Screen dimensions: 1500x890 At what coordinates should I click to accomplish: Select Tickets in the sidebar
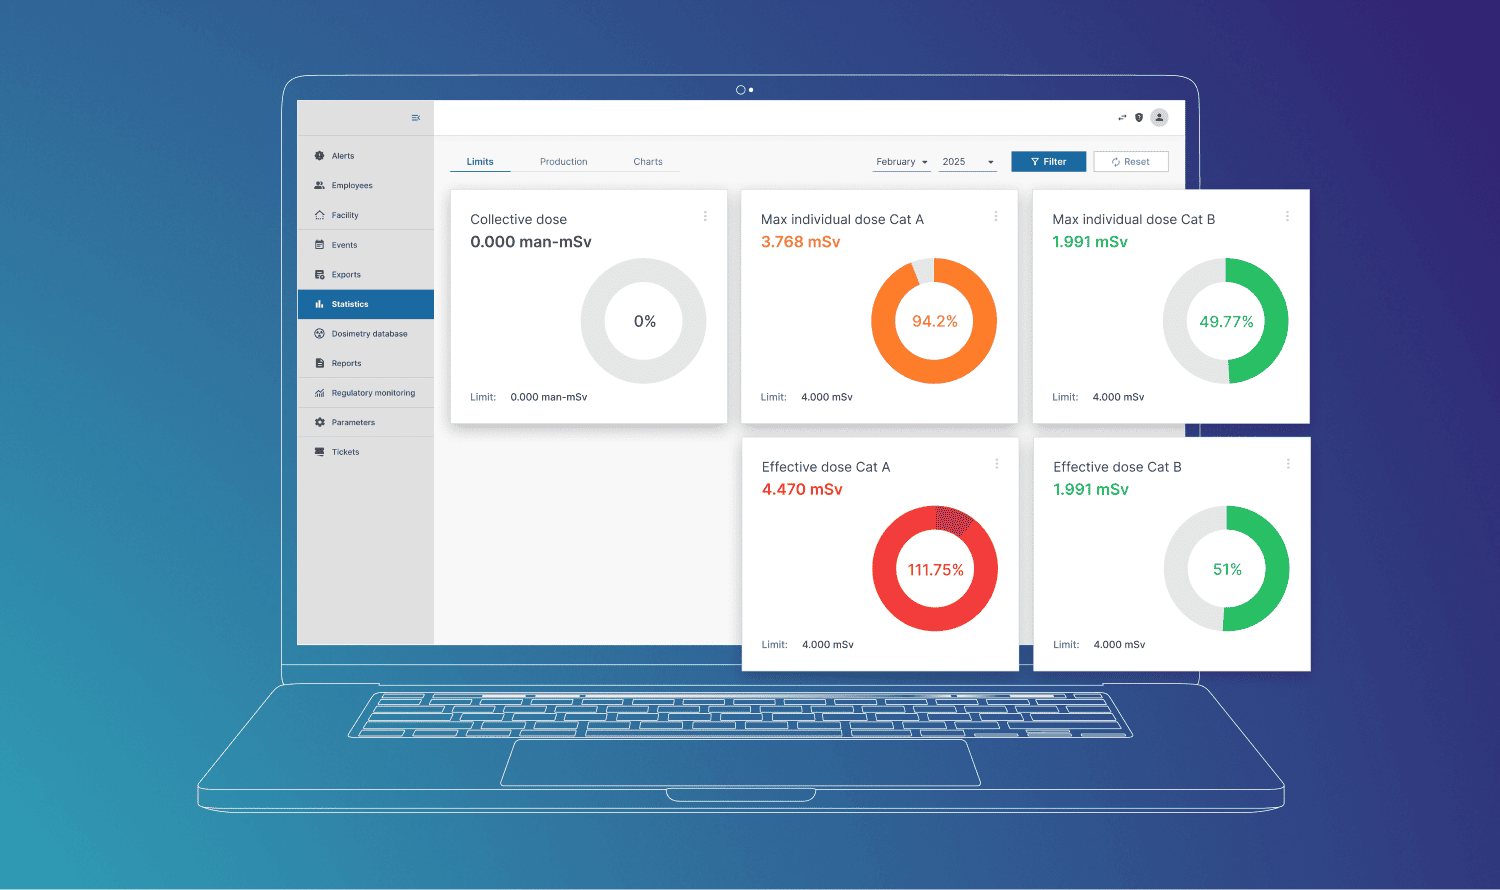pyautogui.click(x=345, y=452)
